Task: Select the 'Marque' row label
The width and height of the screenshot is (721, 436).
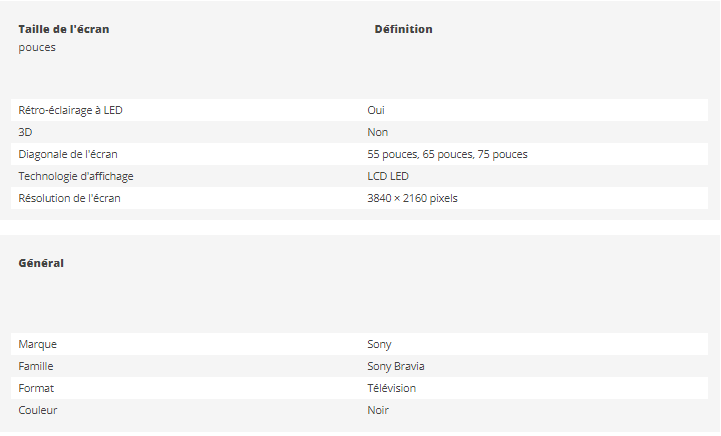Action: tap(37, 344)
